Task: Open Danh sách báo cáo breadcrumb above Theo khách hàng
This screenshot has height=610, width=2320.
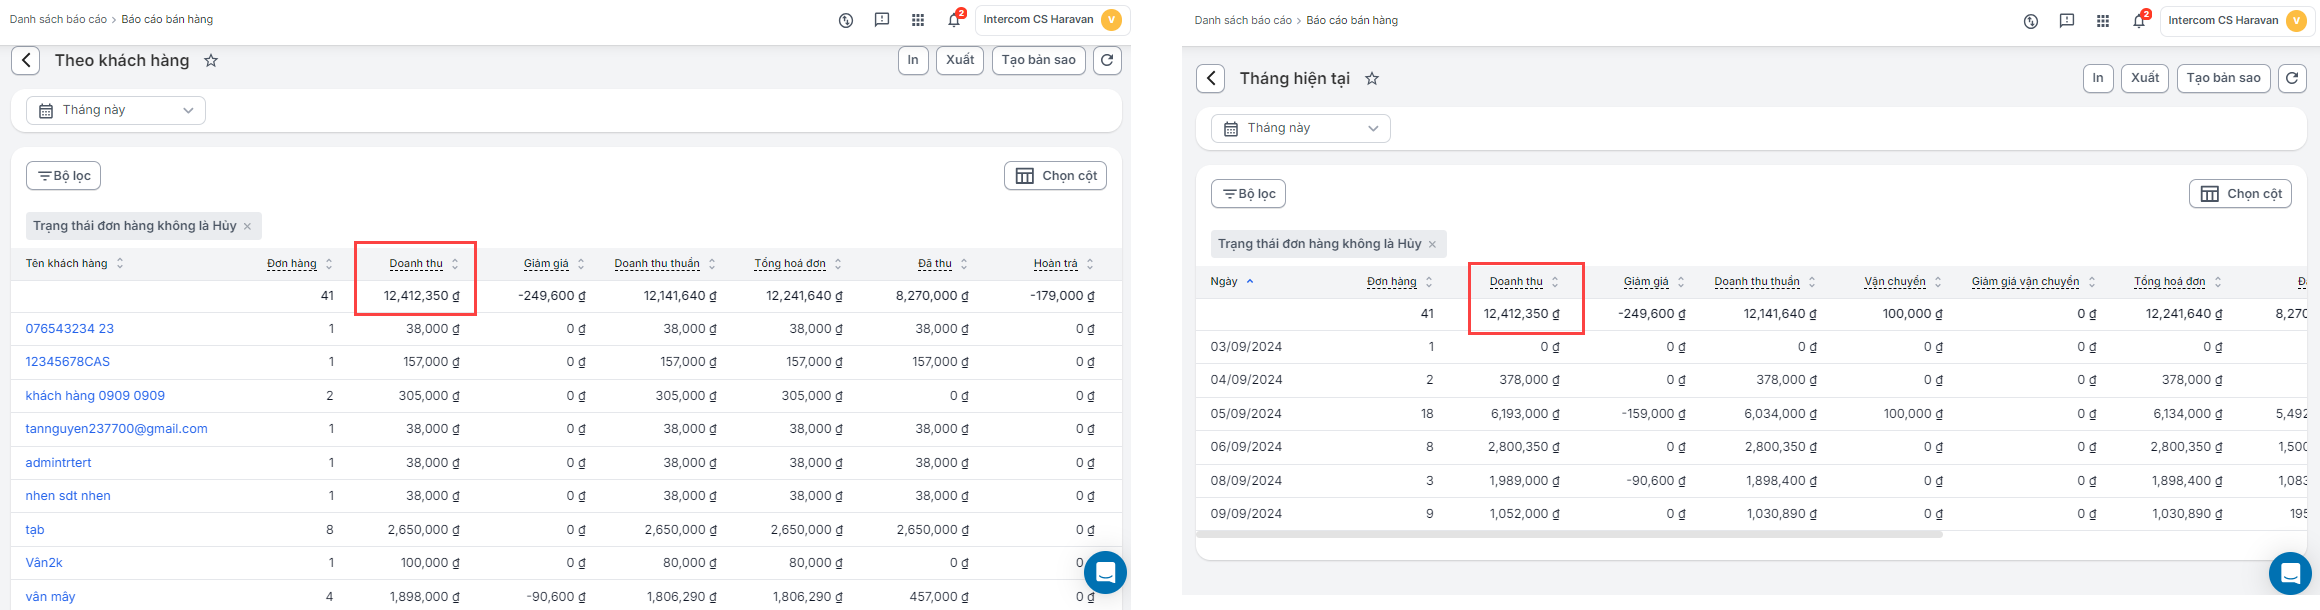Action: [58, 20]
